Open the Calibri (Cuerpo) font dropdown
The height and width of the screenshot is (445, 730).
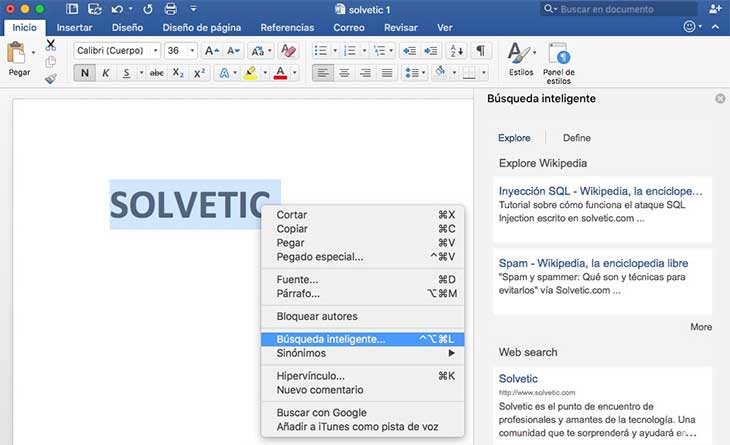117,50
